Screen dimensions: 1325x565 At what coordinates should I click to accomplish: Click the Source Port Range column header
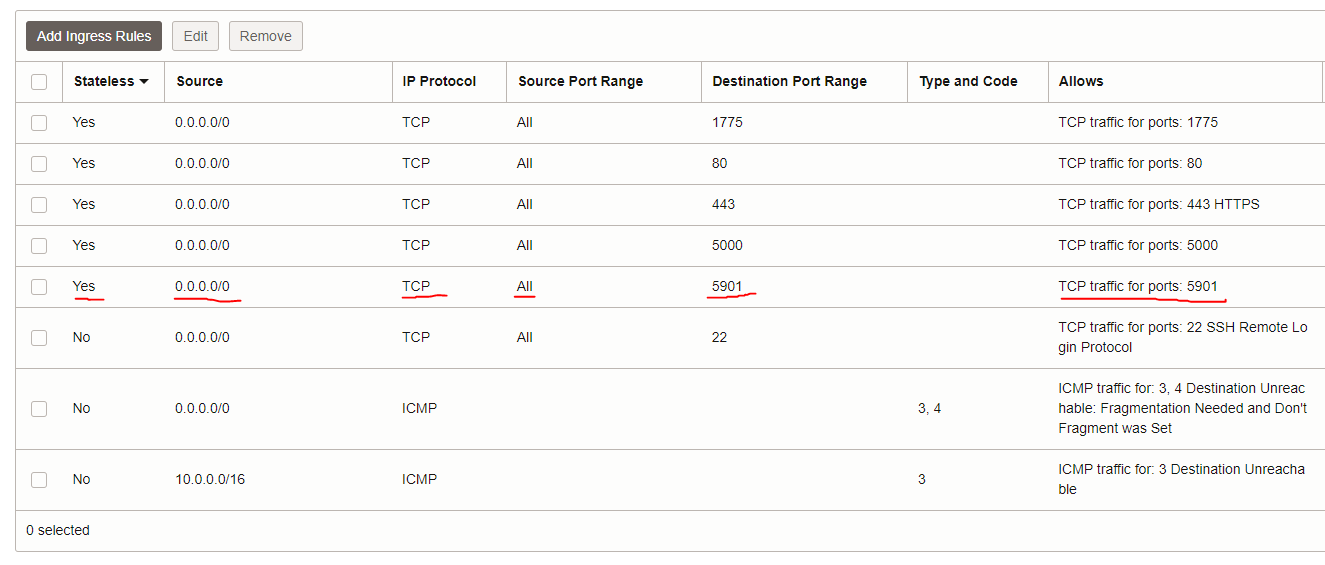(x=580, y=82)
